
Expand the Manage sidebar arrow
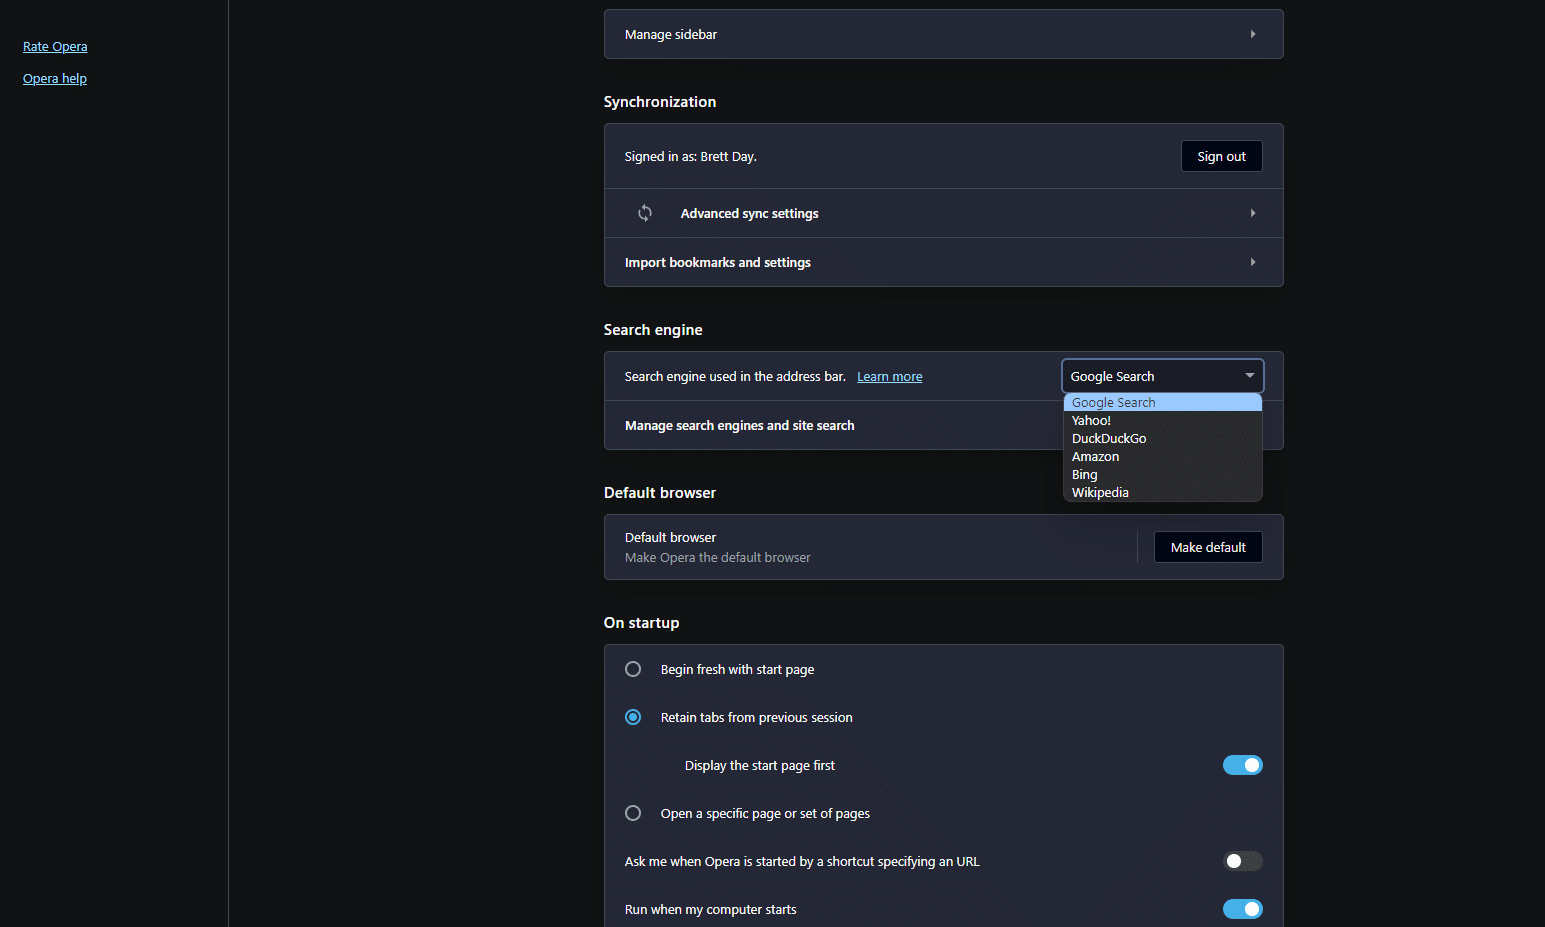coord(1252,34)
